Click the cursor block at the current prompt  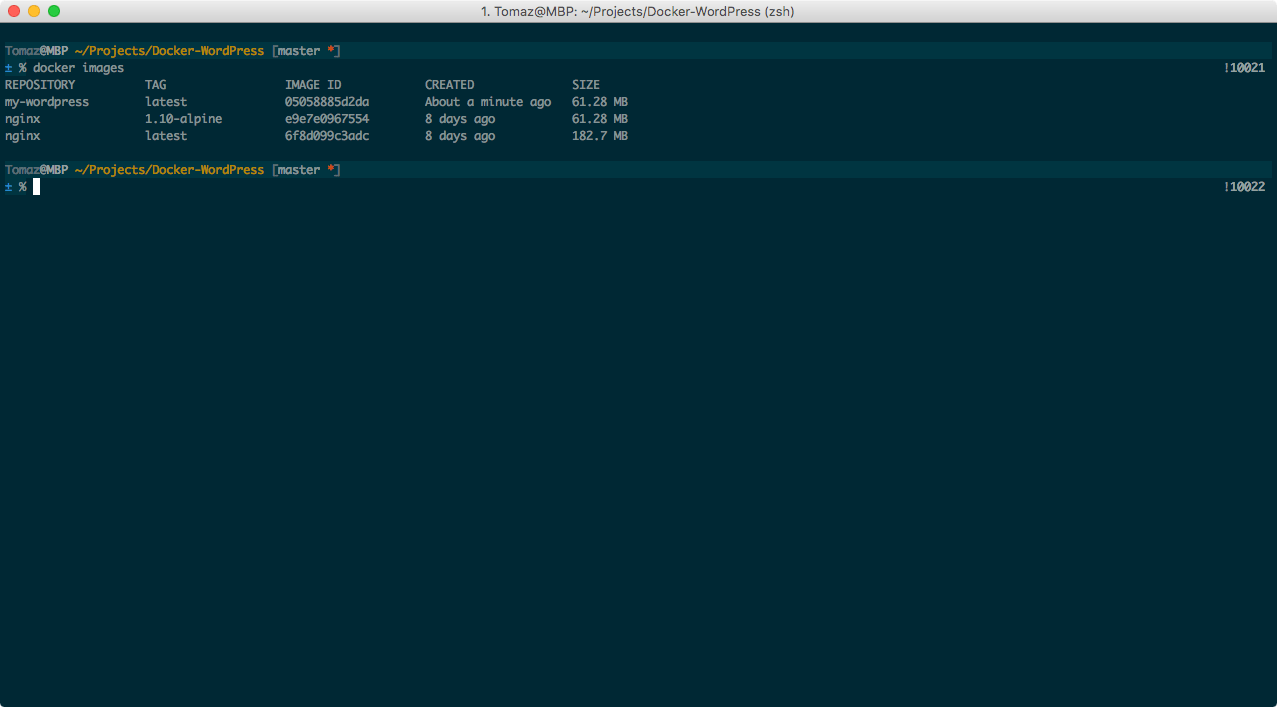click(36, 187)
